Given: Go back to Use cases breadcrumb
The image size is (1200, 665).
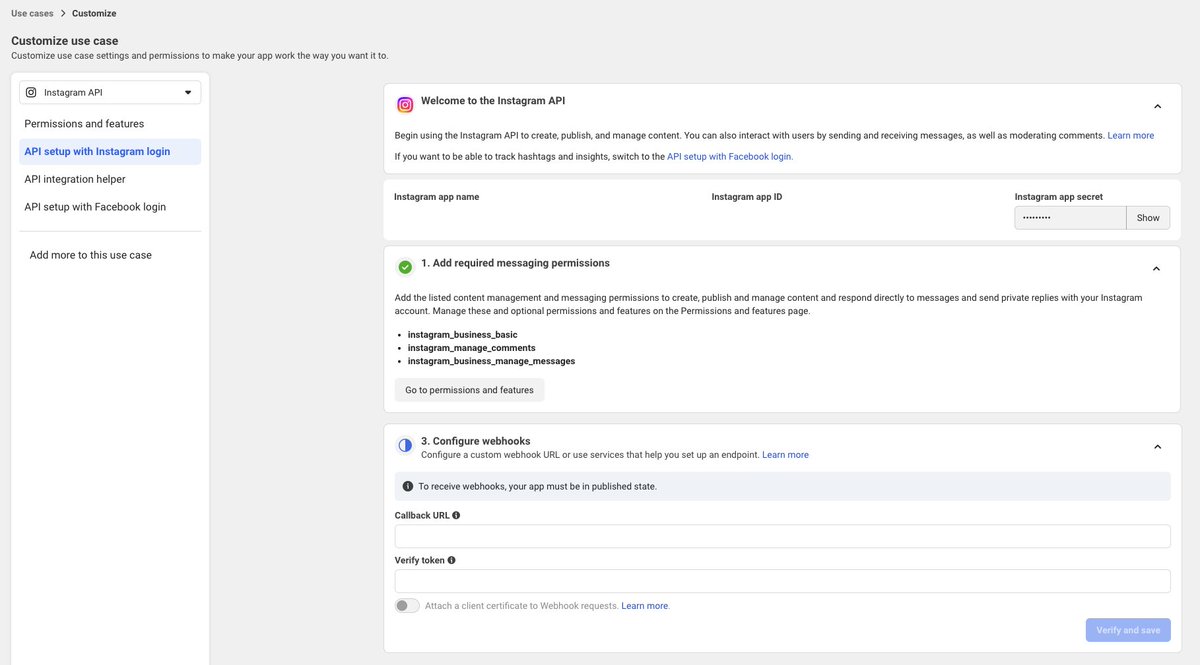Looking at the screenshot, I should (x=32, y=13).
